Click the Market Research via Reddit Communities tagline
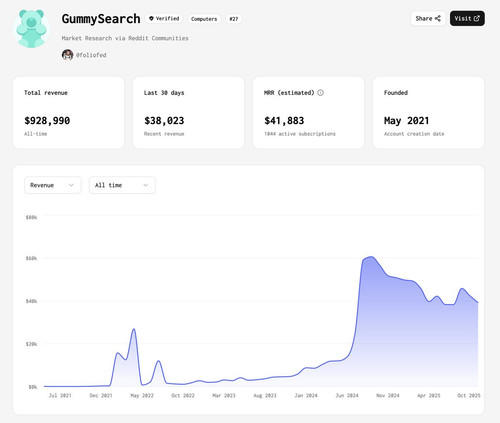Viewport: 500px width, 423px height. 125,38
